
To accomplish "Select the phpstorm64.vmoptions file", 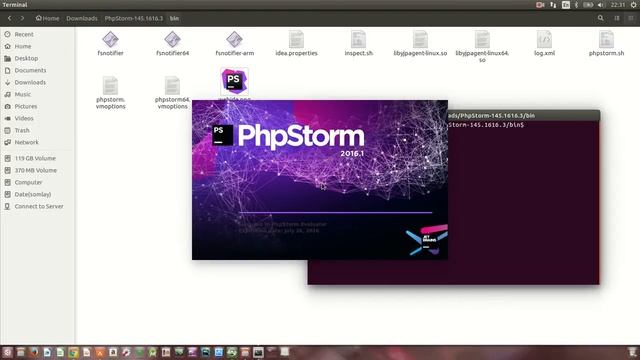I will pyautogui.click(x=172, y=93).
